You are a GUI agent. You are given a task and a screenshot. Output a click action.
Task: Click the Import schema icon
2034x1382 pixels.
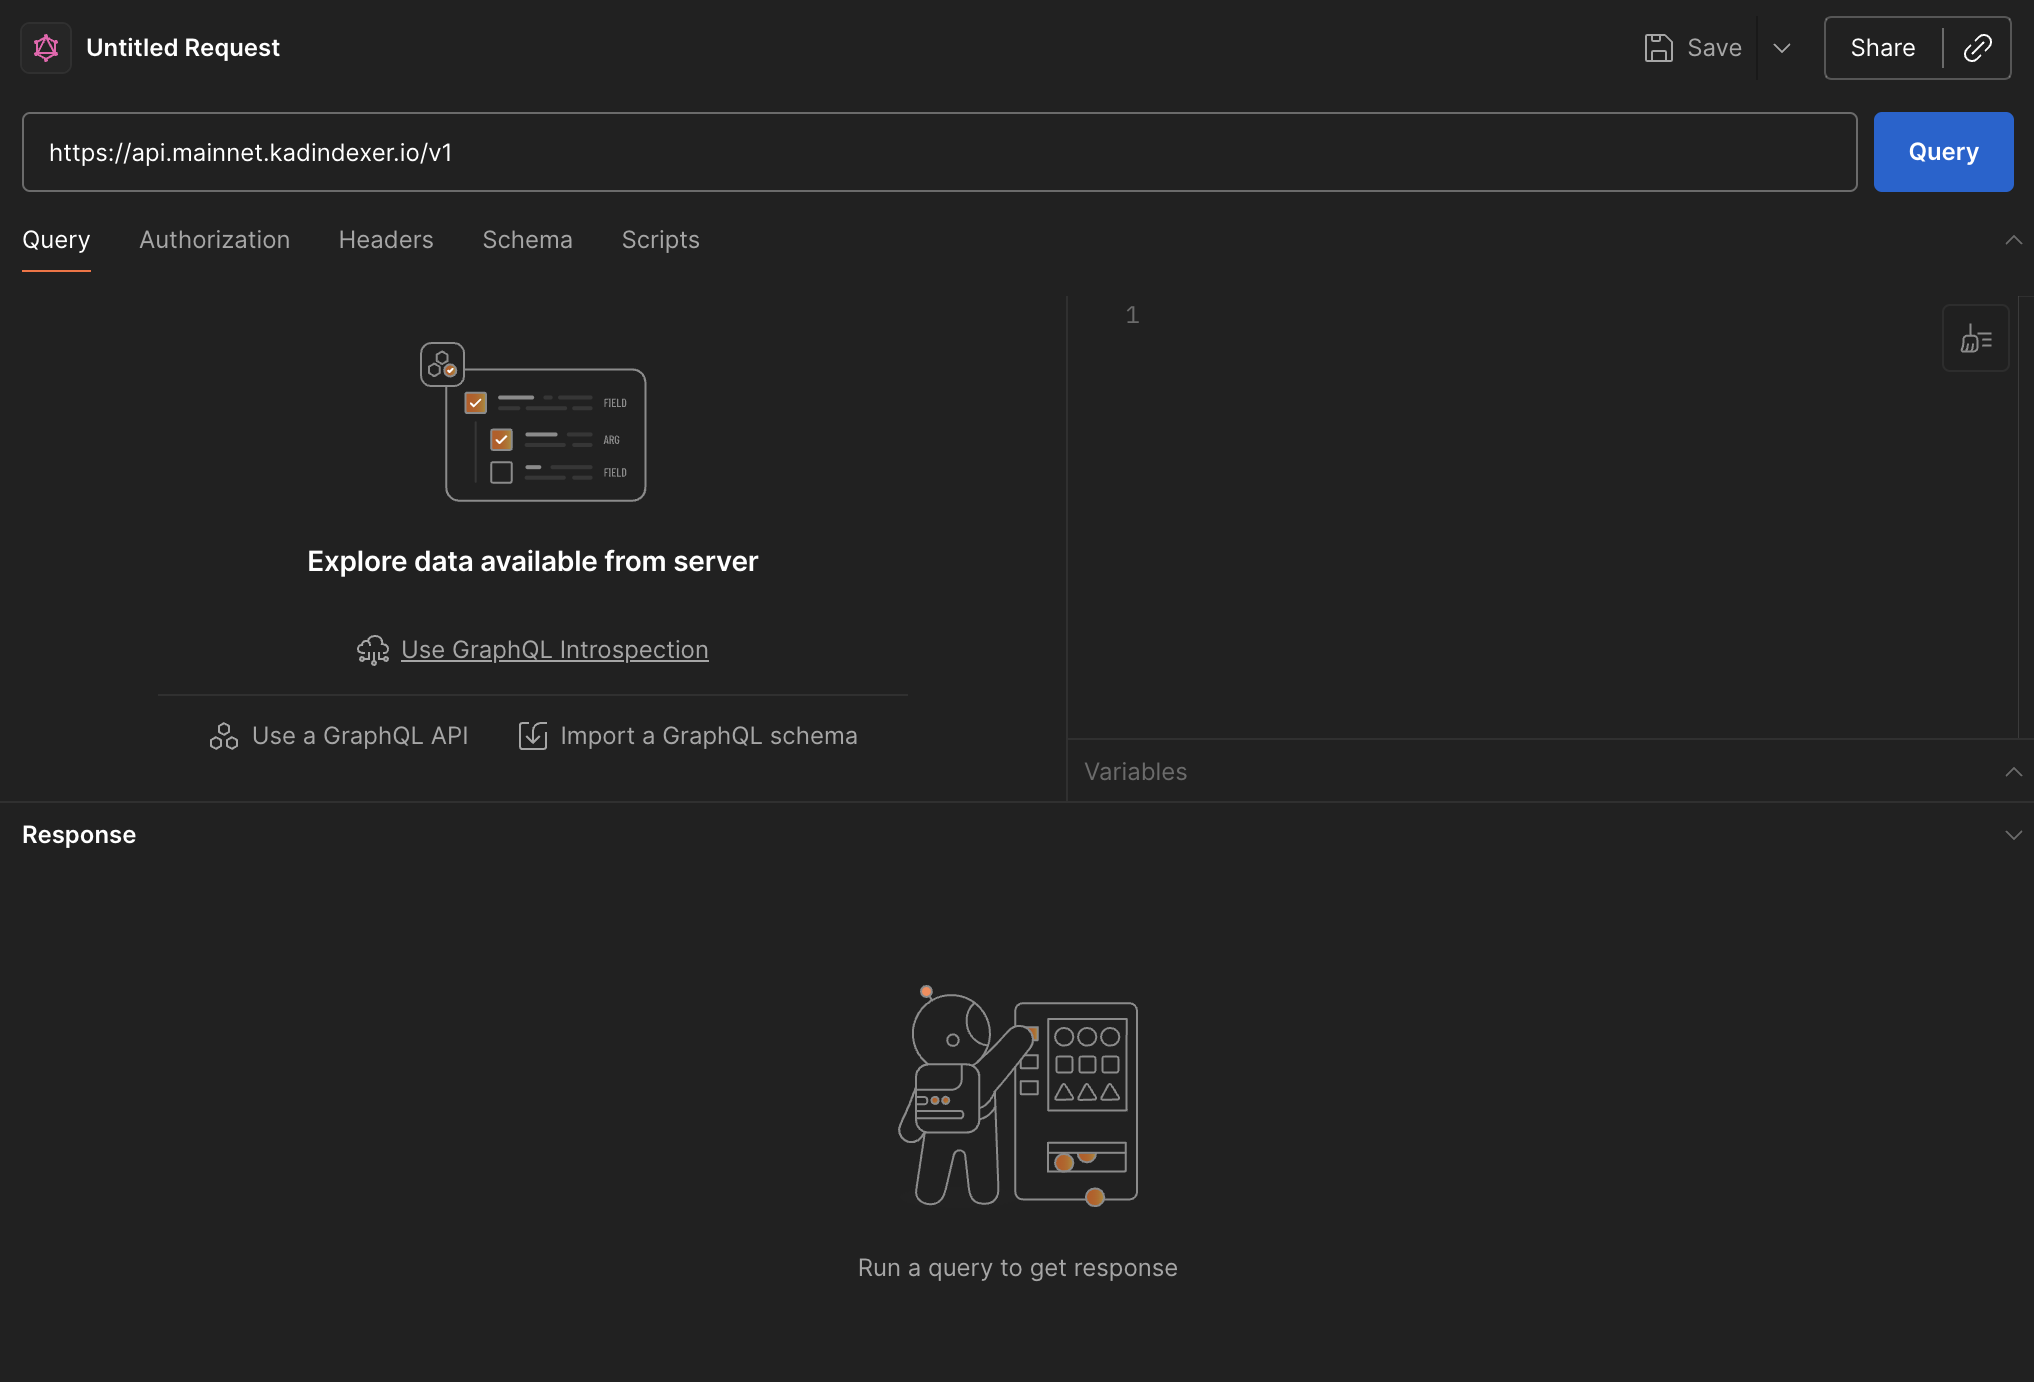533,736
